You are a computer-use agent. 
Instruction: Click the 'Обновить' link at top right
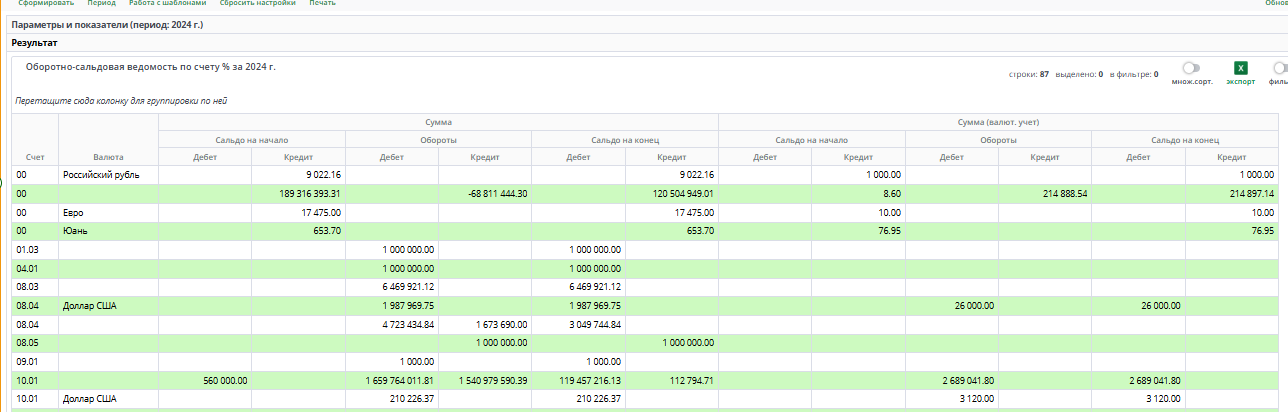[1276, 4]
